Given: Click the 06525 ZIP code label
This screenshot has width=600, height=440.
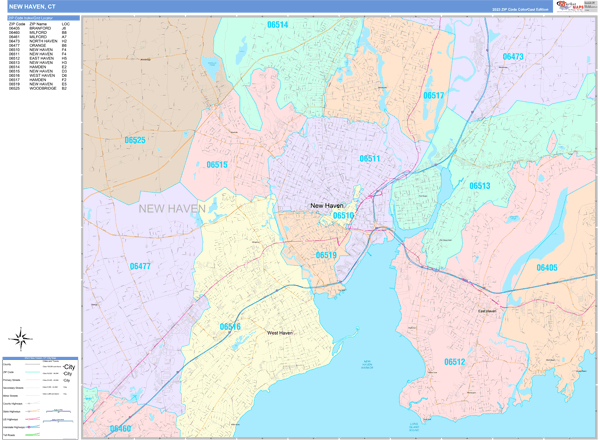Looking at the screenshot, I should click(134, 141).
